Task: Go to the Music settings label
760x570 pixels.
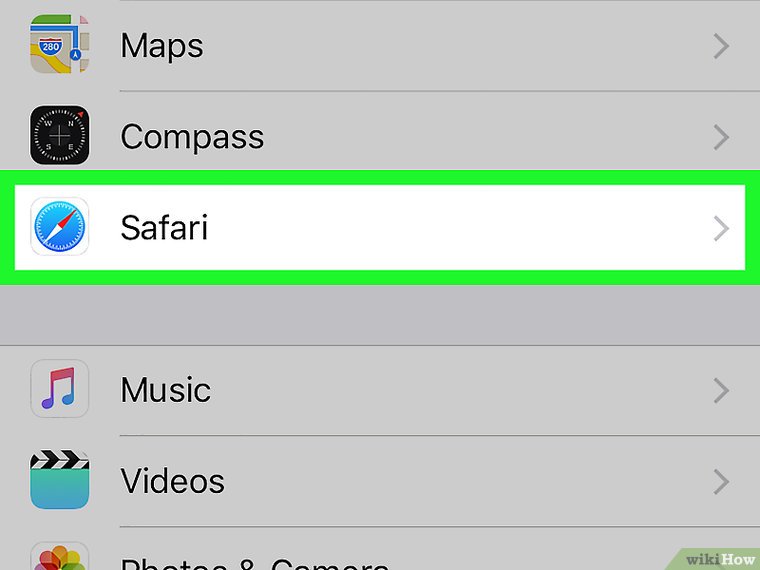Action: pos(165,390)
